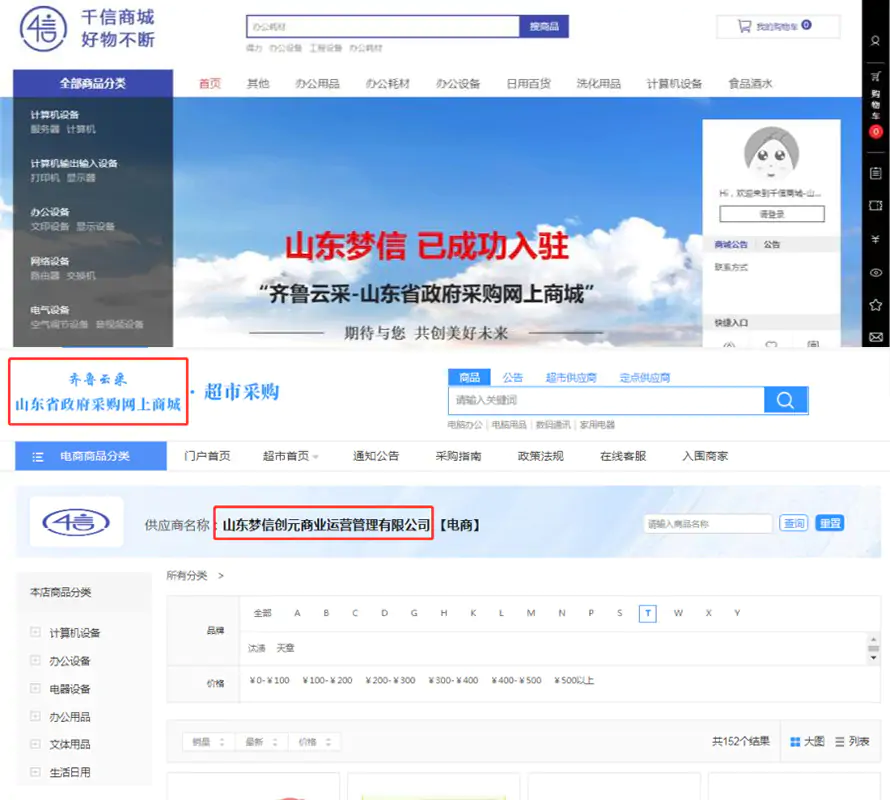Screen dimensions: 890x800
Task: Switch to the 定点供应商 search tab
Action: 645,378
